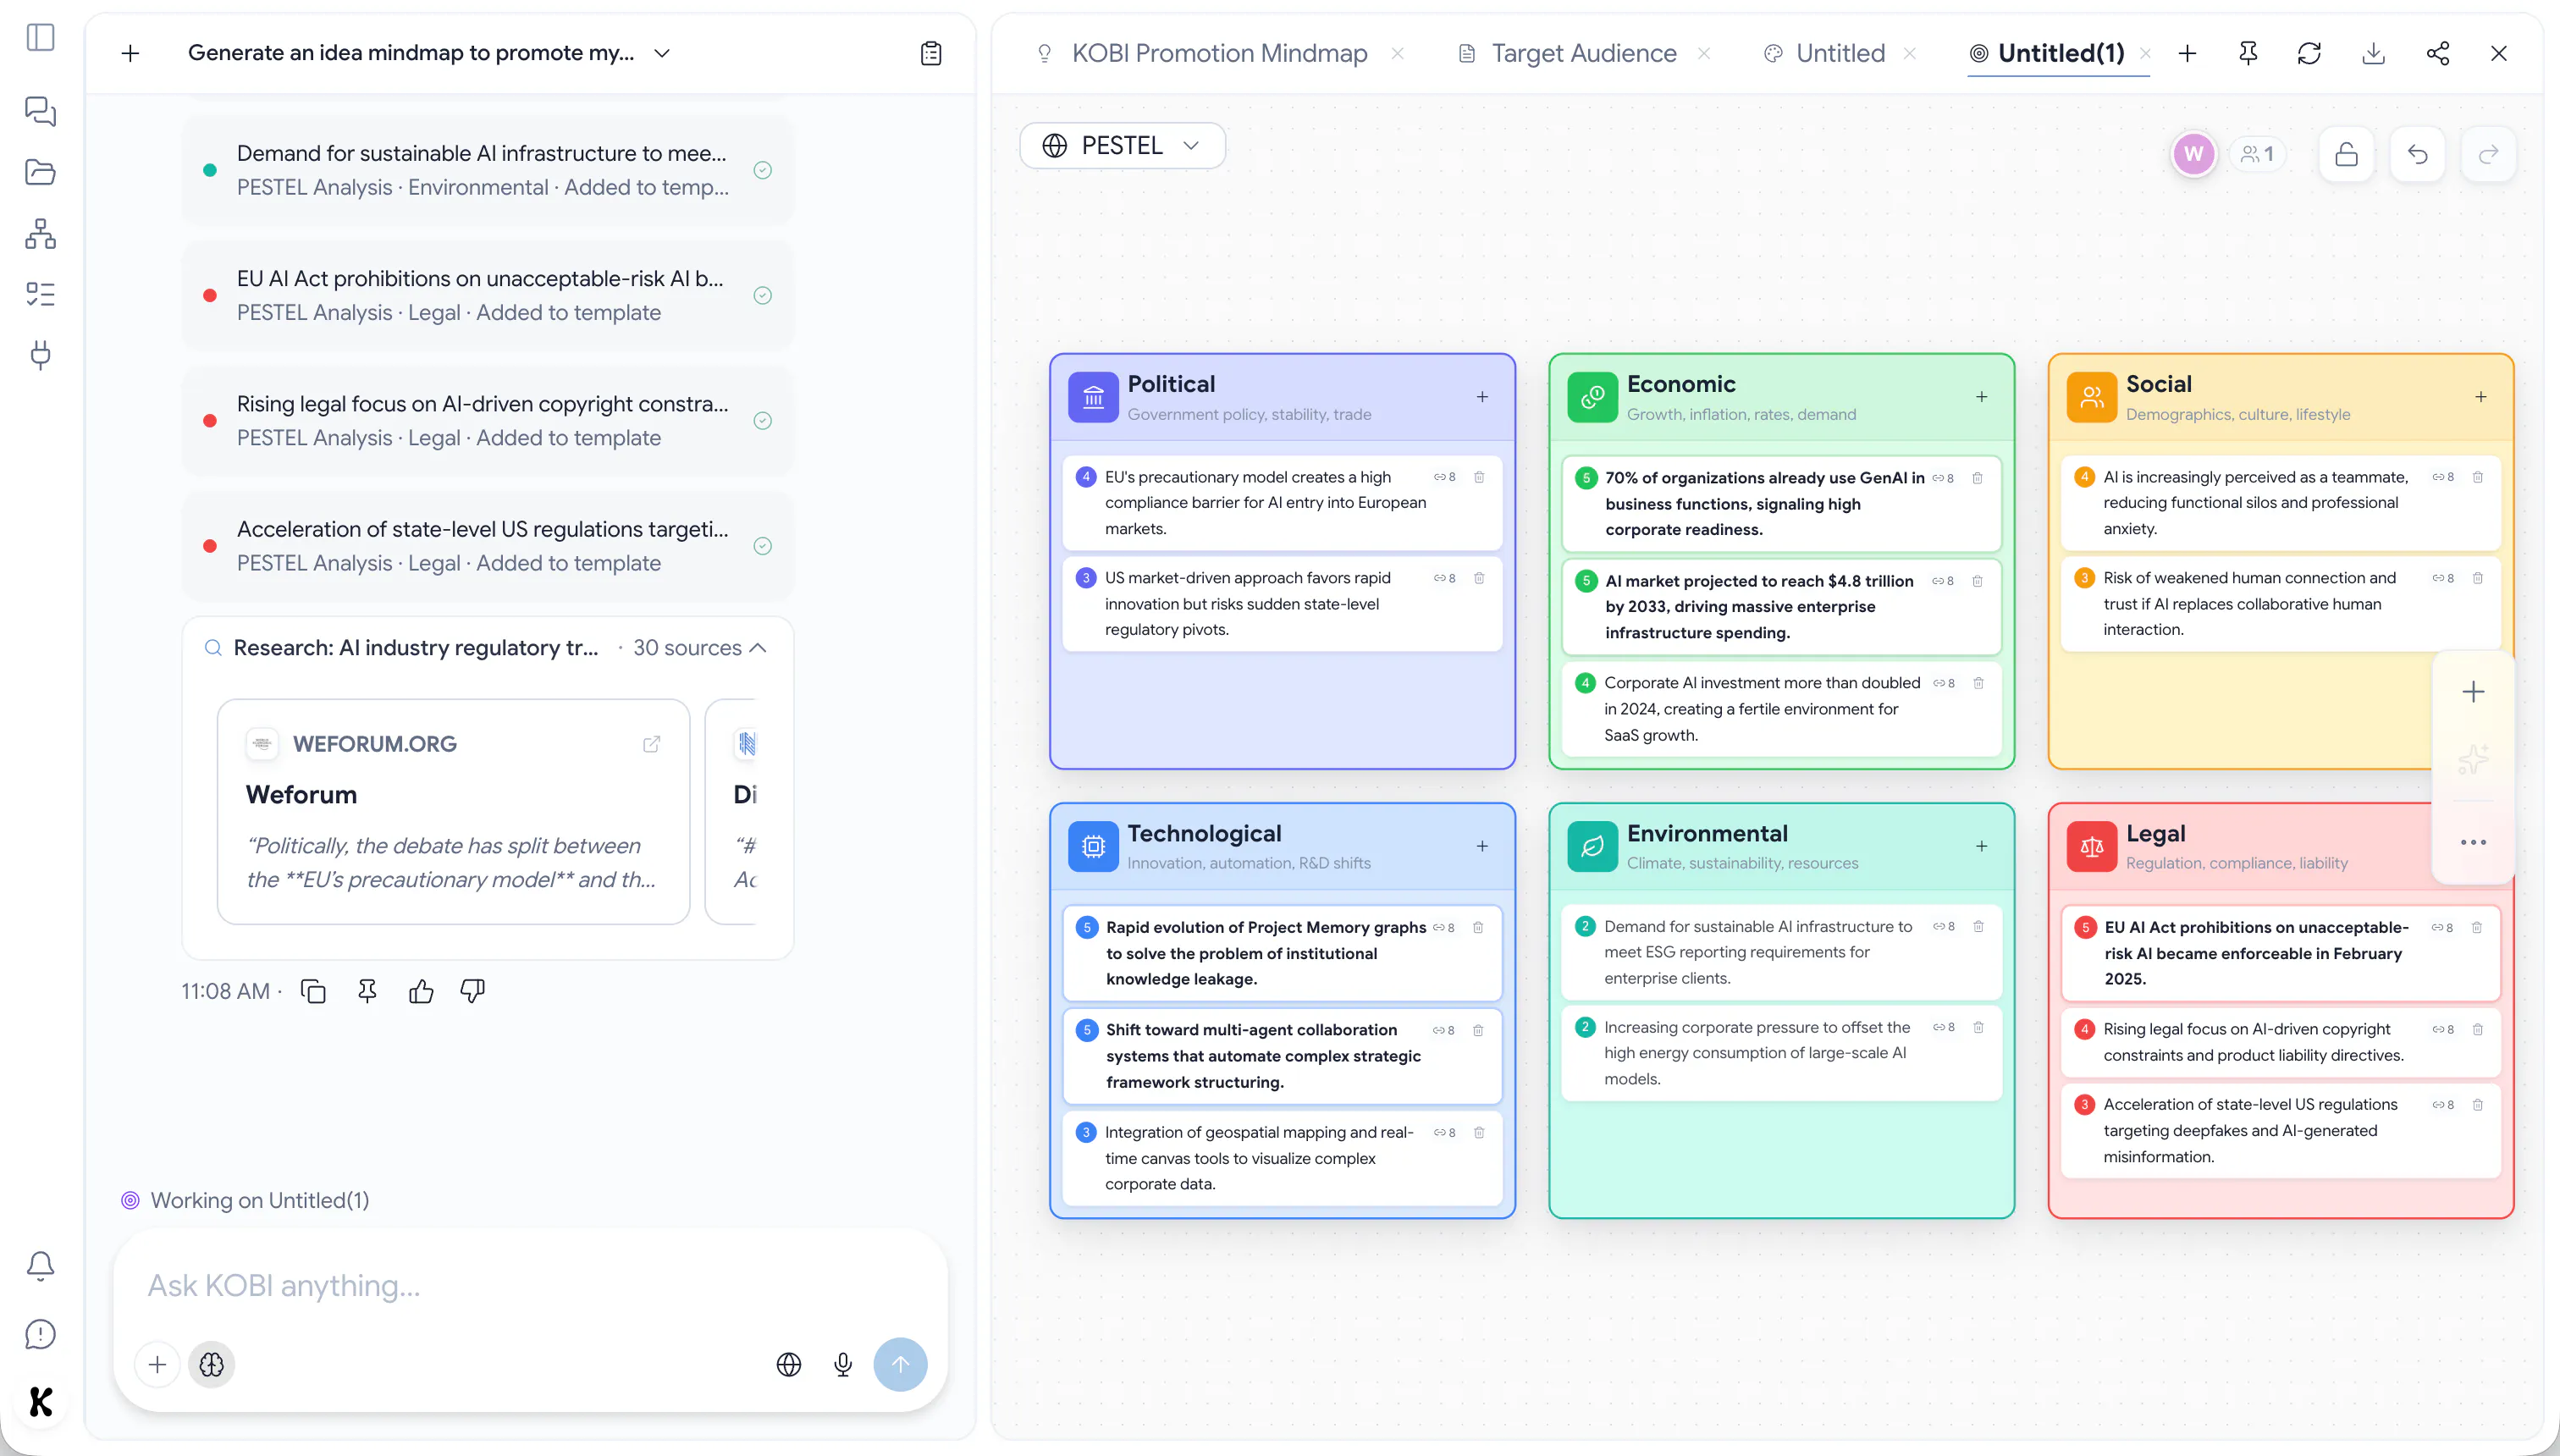Add a new canvas tab
The width and height of the screenshot is (2560, 1456).
[x=2187, y=53]
